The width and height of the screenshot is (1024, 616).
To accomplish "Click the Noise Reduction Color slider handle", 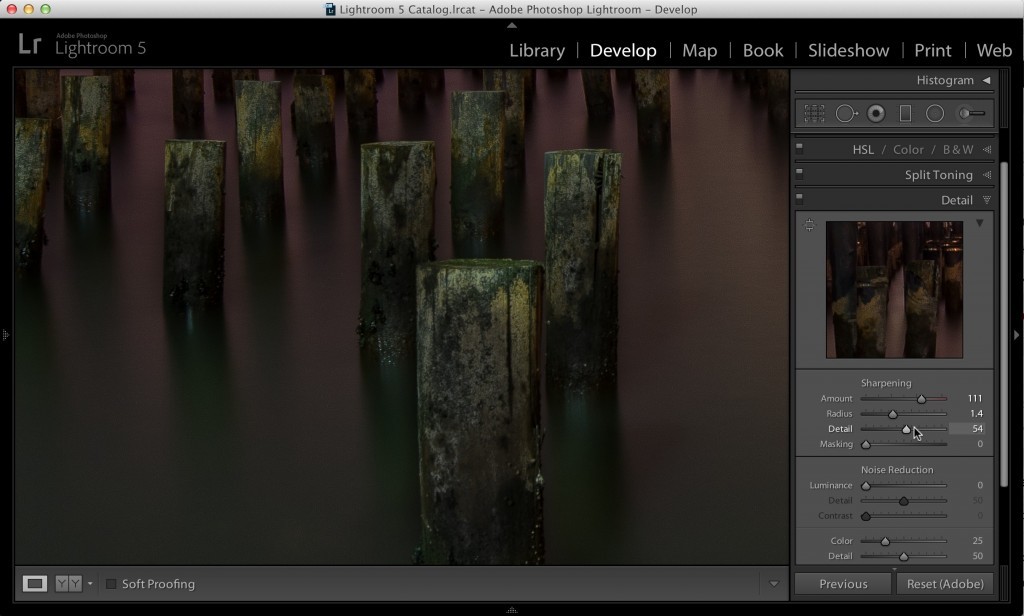I will (x=885, y=541).
